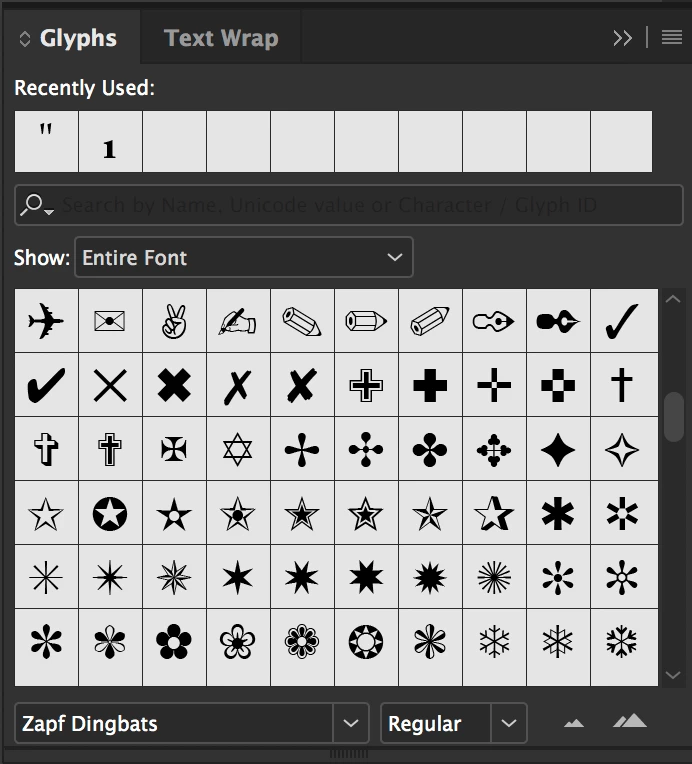Pick the circled sun-ring glyph
Screen dimensions: 692x764
tap(366, 641)
